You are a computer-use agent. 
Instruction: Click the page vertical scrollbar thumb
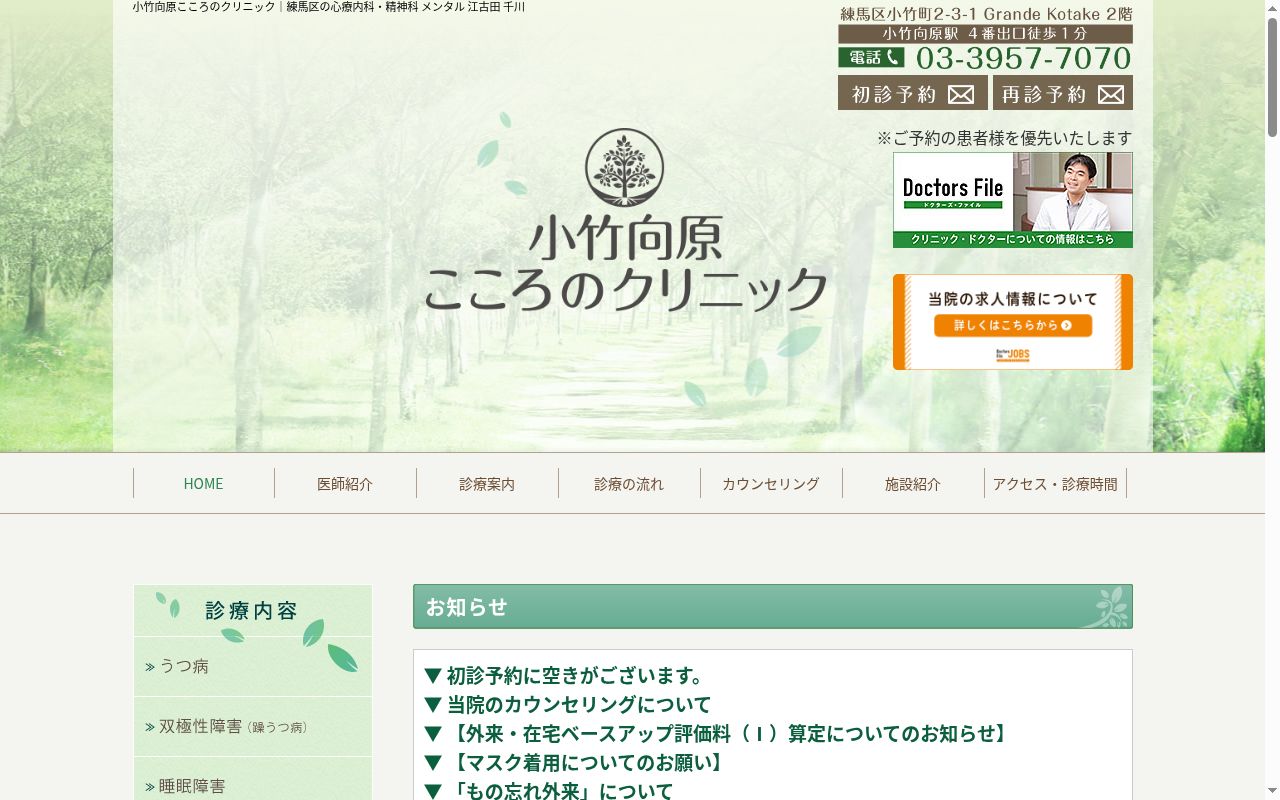coord(1272,75)
